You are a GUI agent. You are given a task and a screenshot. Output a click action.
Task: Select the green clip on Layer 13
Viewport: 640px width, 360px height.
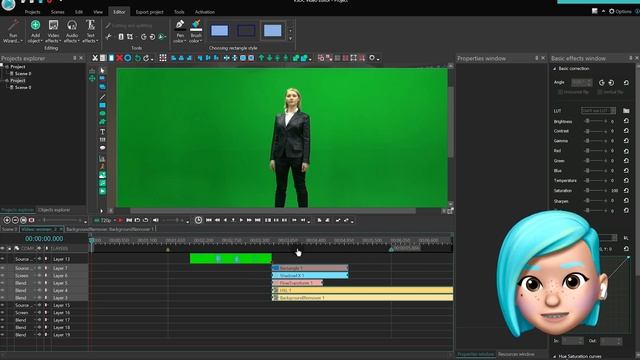coord(231,258)
